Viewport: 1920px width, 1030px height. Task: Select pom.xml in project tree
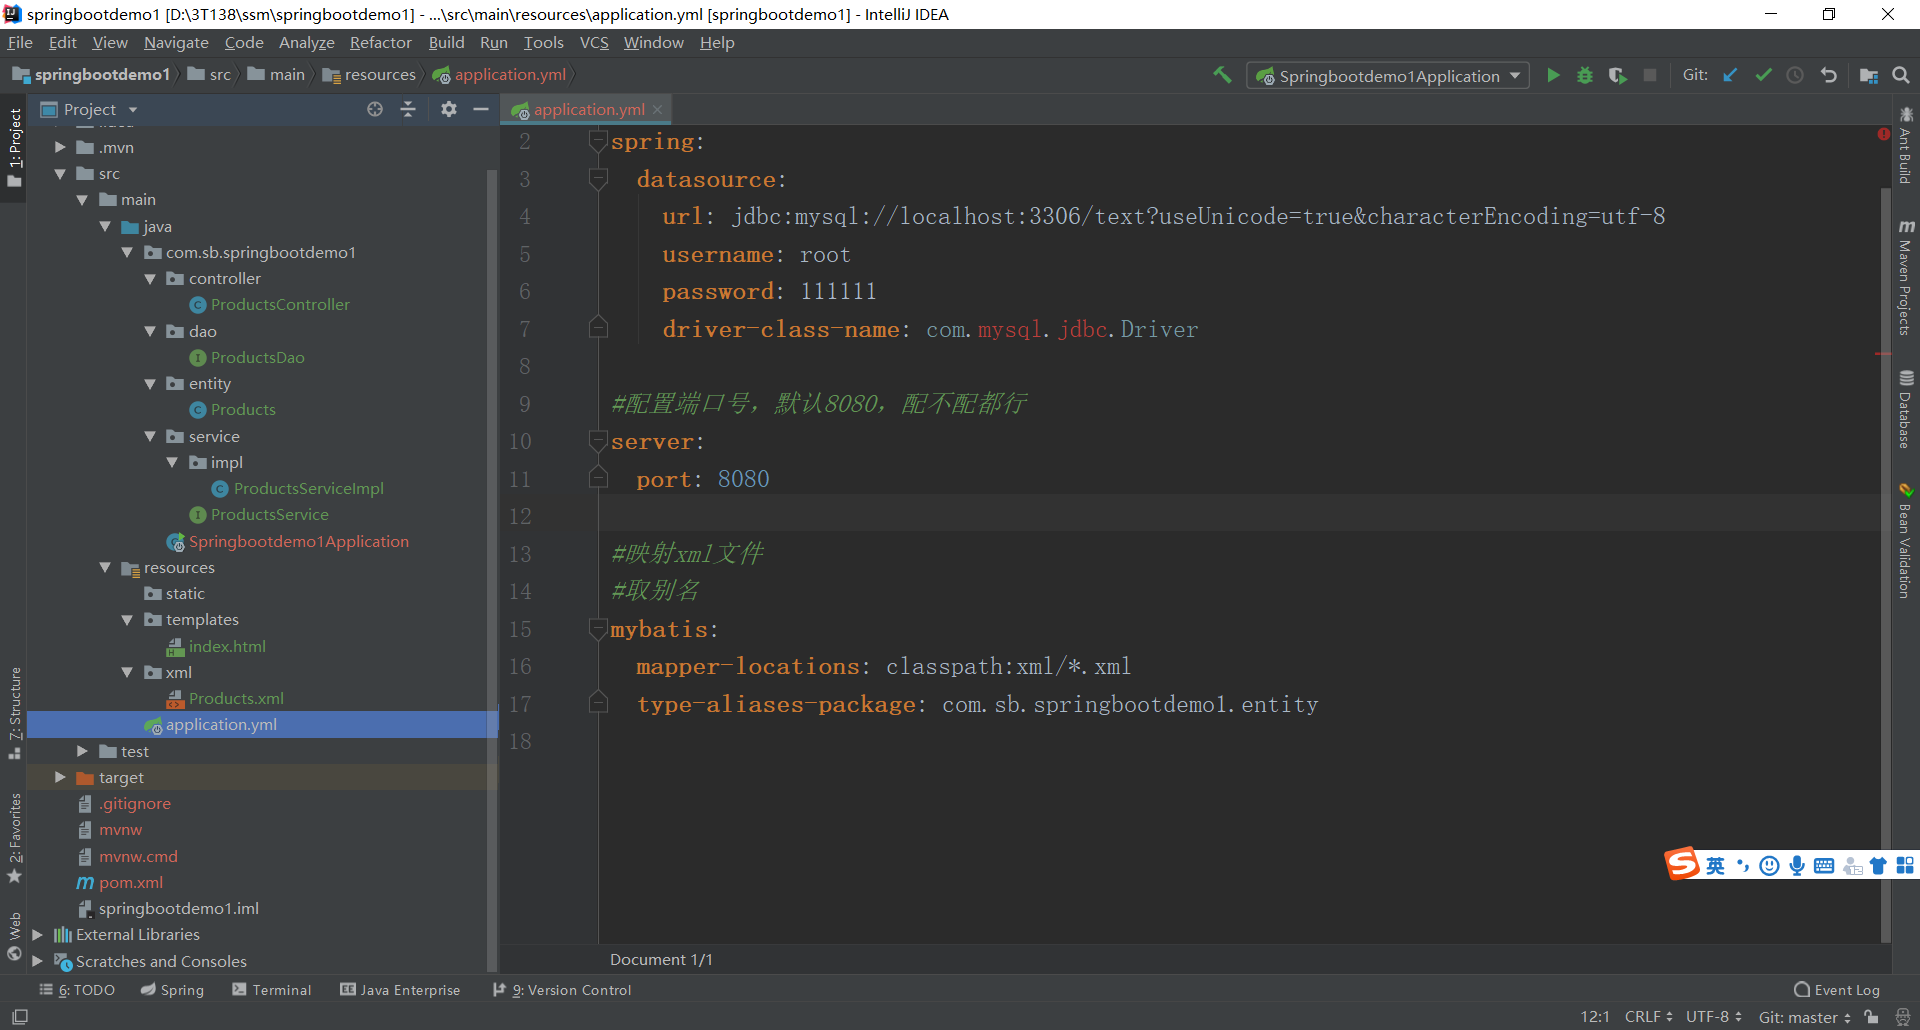coord(120,882)
